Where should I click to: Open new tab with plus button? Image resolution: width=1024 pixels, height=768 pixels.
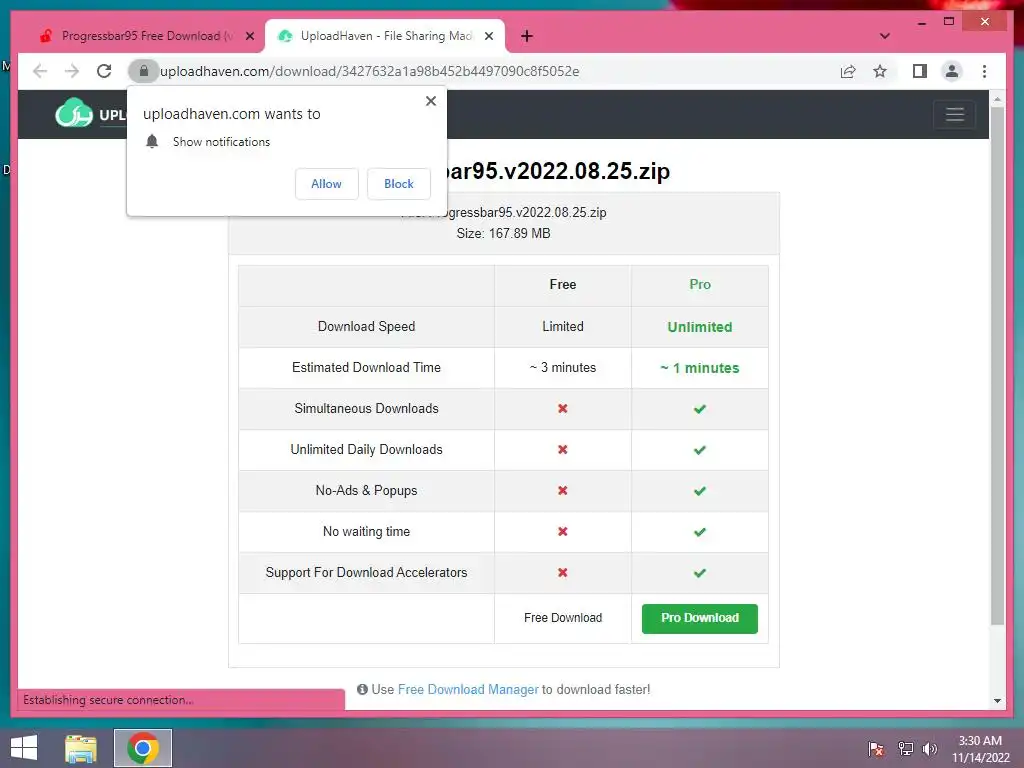click(527, 36)
